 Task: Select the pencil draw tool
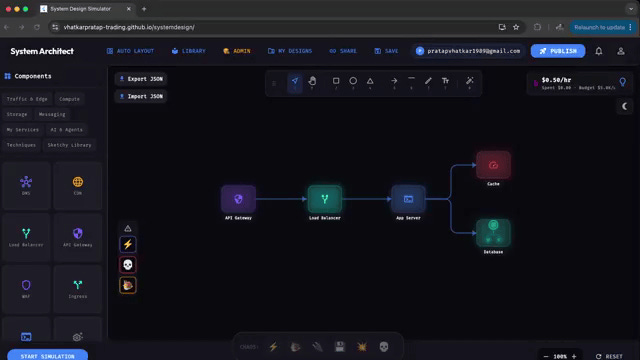pos(428,81)
